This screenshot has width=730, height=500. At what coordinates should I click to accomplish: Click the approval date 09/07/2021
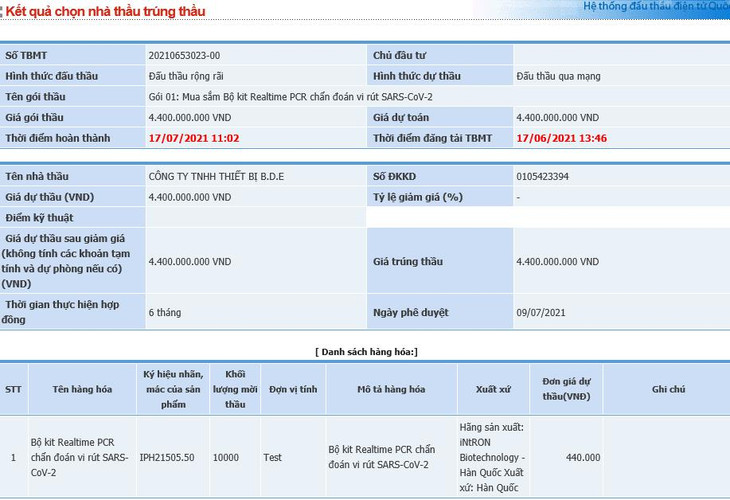(x=541, y=313)
